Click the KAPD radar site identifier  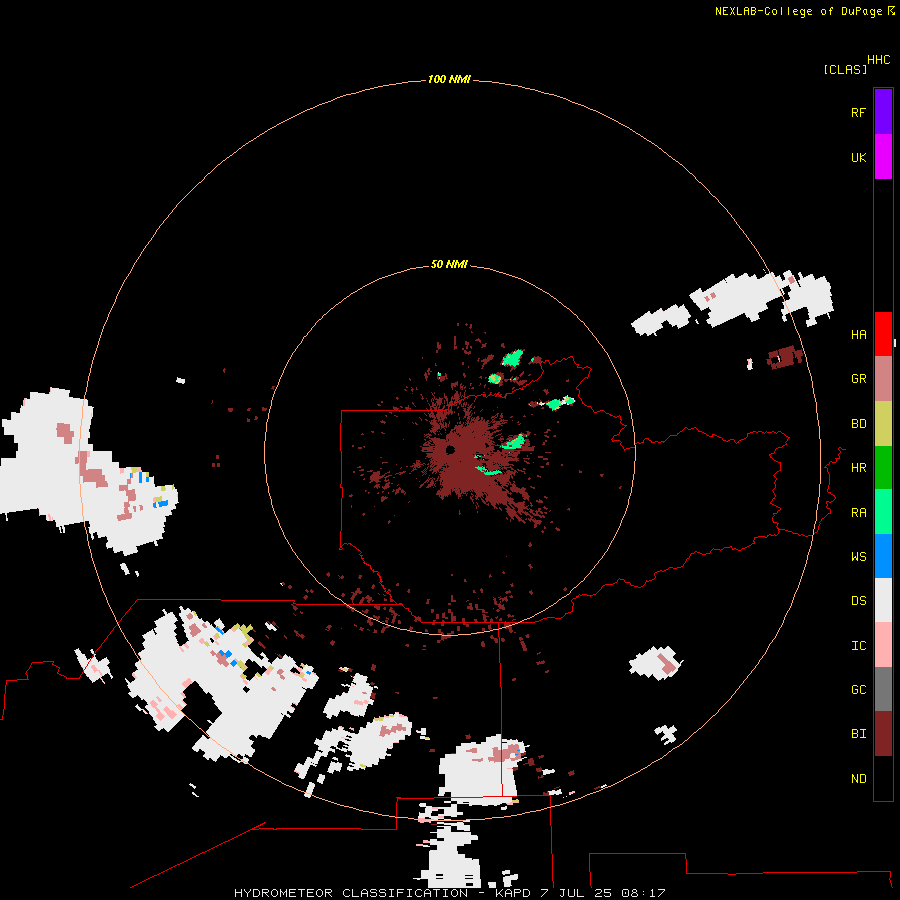[x=513, y=893]
